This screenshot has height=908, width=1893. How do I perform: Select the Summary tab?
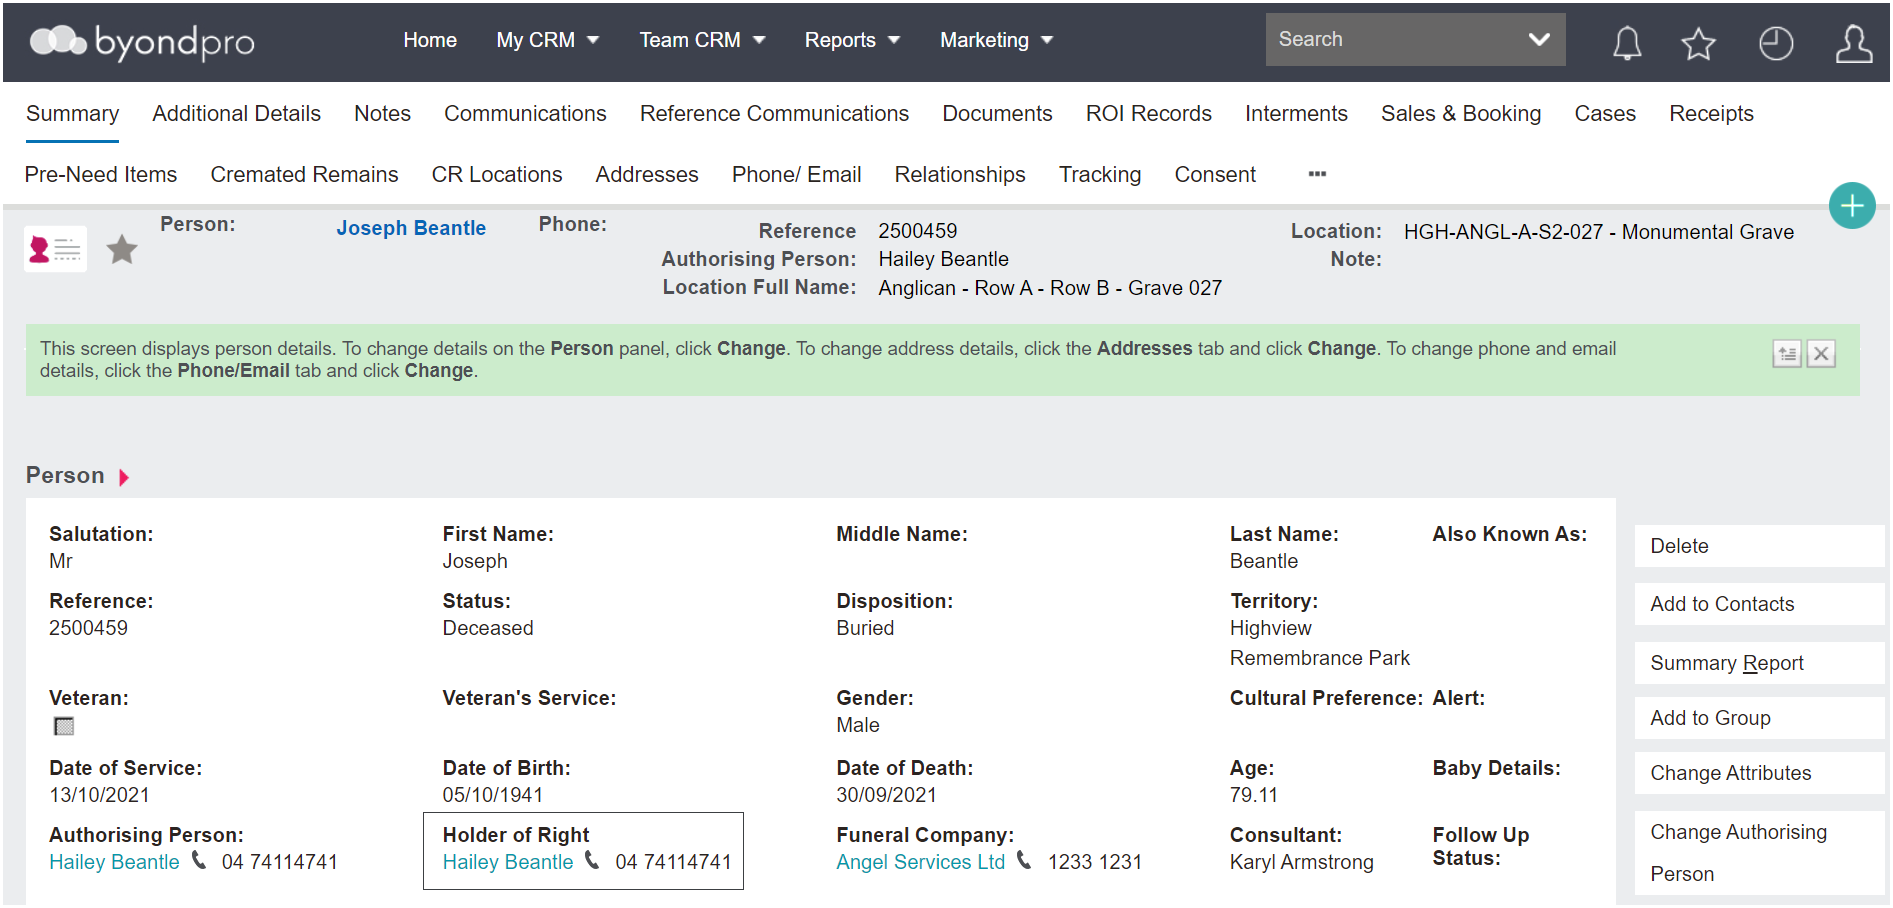(72, 114)
